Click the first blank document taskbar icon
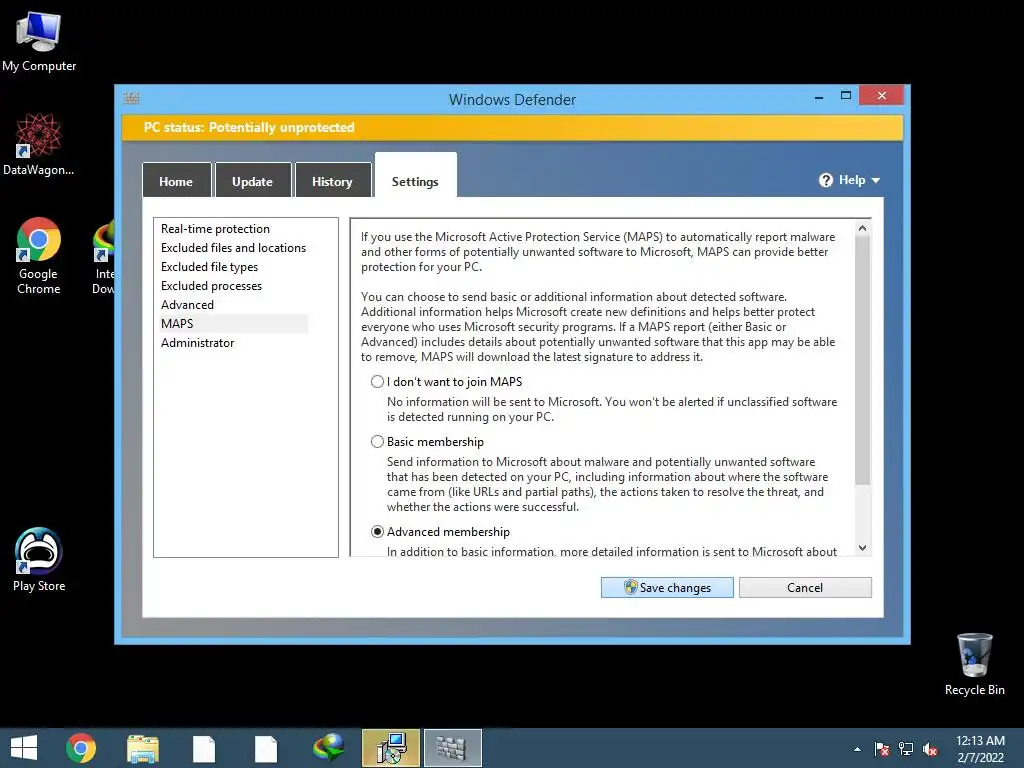 tap(204, 748)
